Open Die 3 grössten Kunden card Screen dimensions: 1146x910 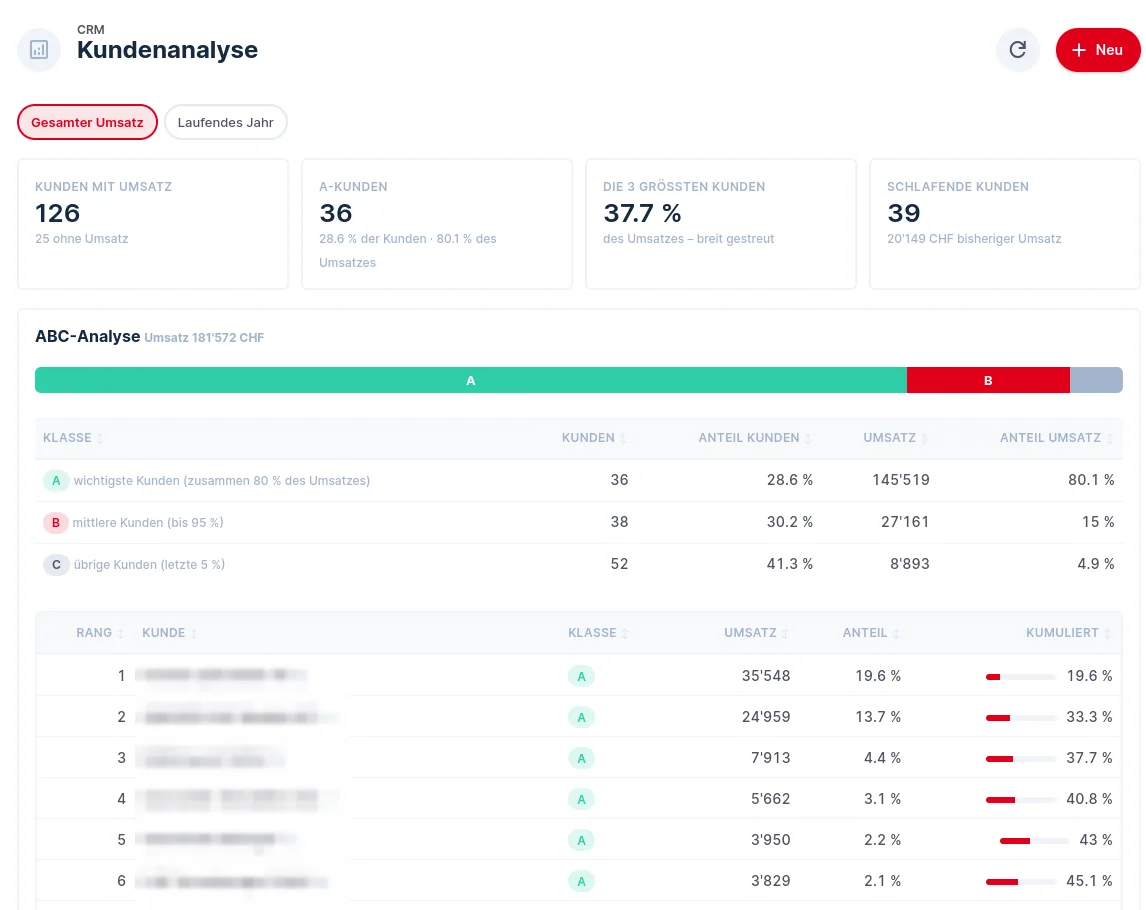click(x=721, y=224)
